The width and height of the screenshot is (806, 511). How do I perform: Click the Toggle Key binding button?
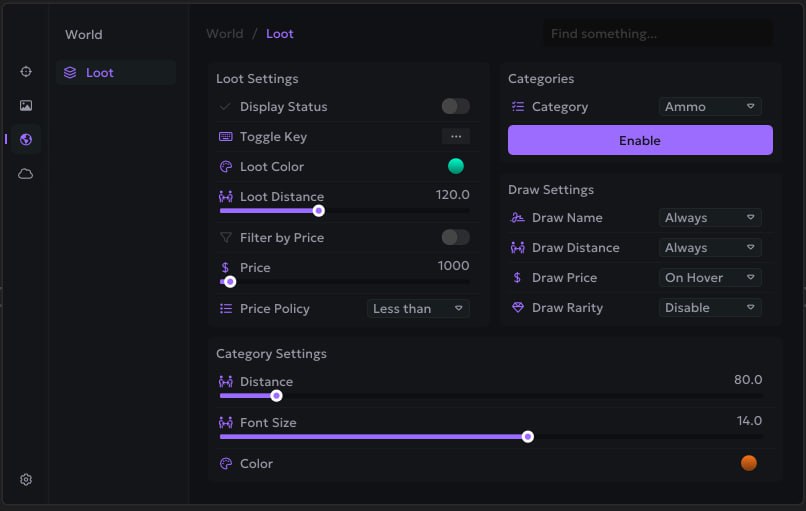(455, 136)
